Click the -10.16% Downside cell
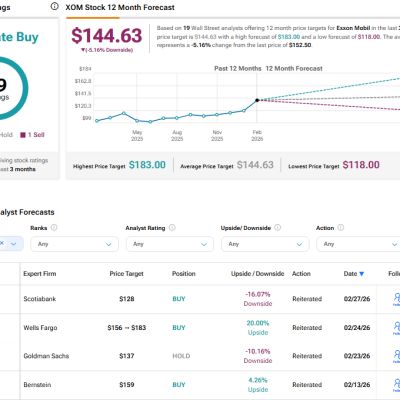Image resolution: width=400 pixels, height=400 pixels. coord(258,356)
